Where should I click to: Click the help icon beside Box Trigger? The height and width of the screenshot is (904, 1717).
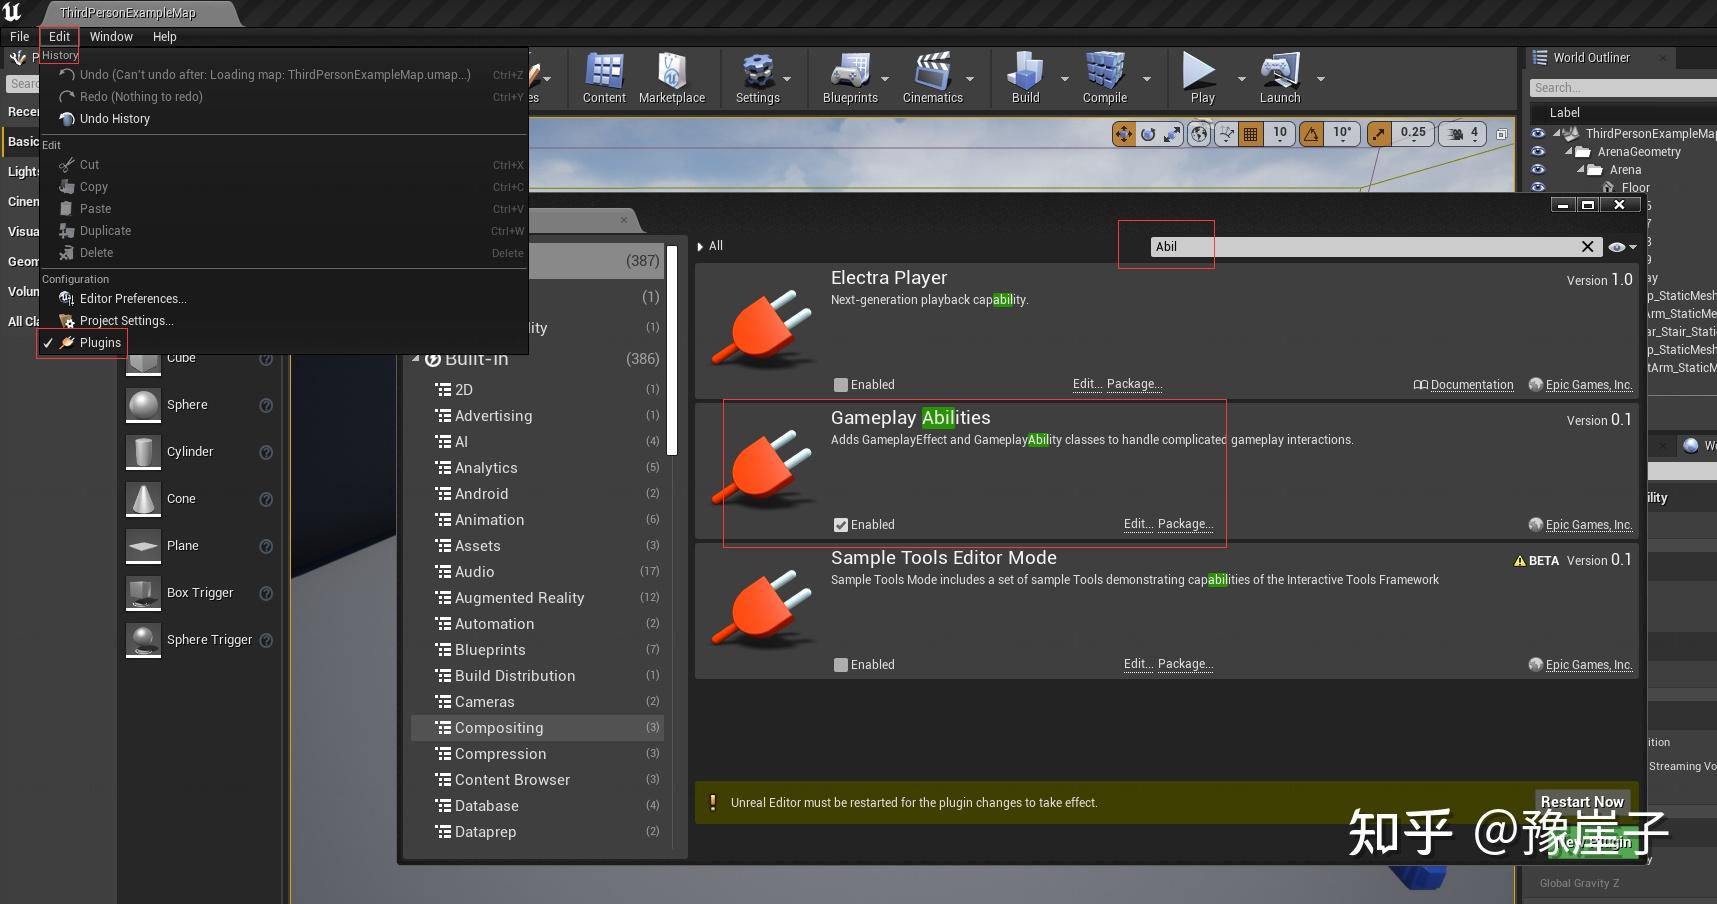(x=266, y=593)
